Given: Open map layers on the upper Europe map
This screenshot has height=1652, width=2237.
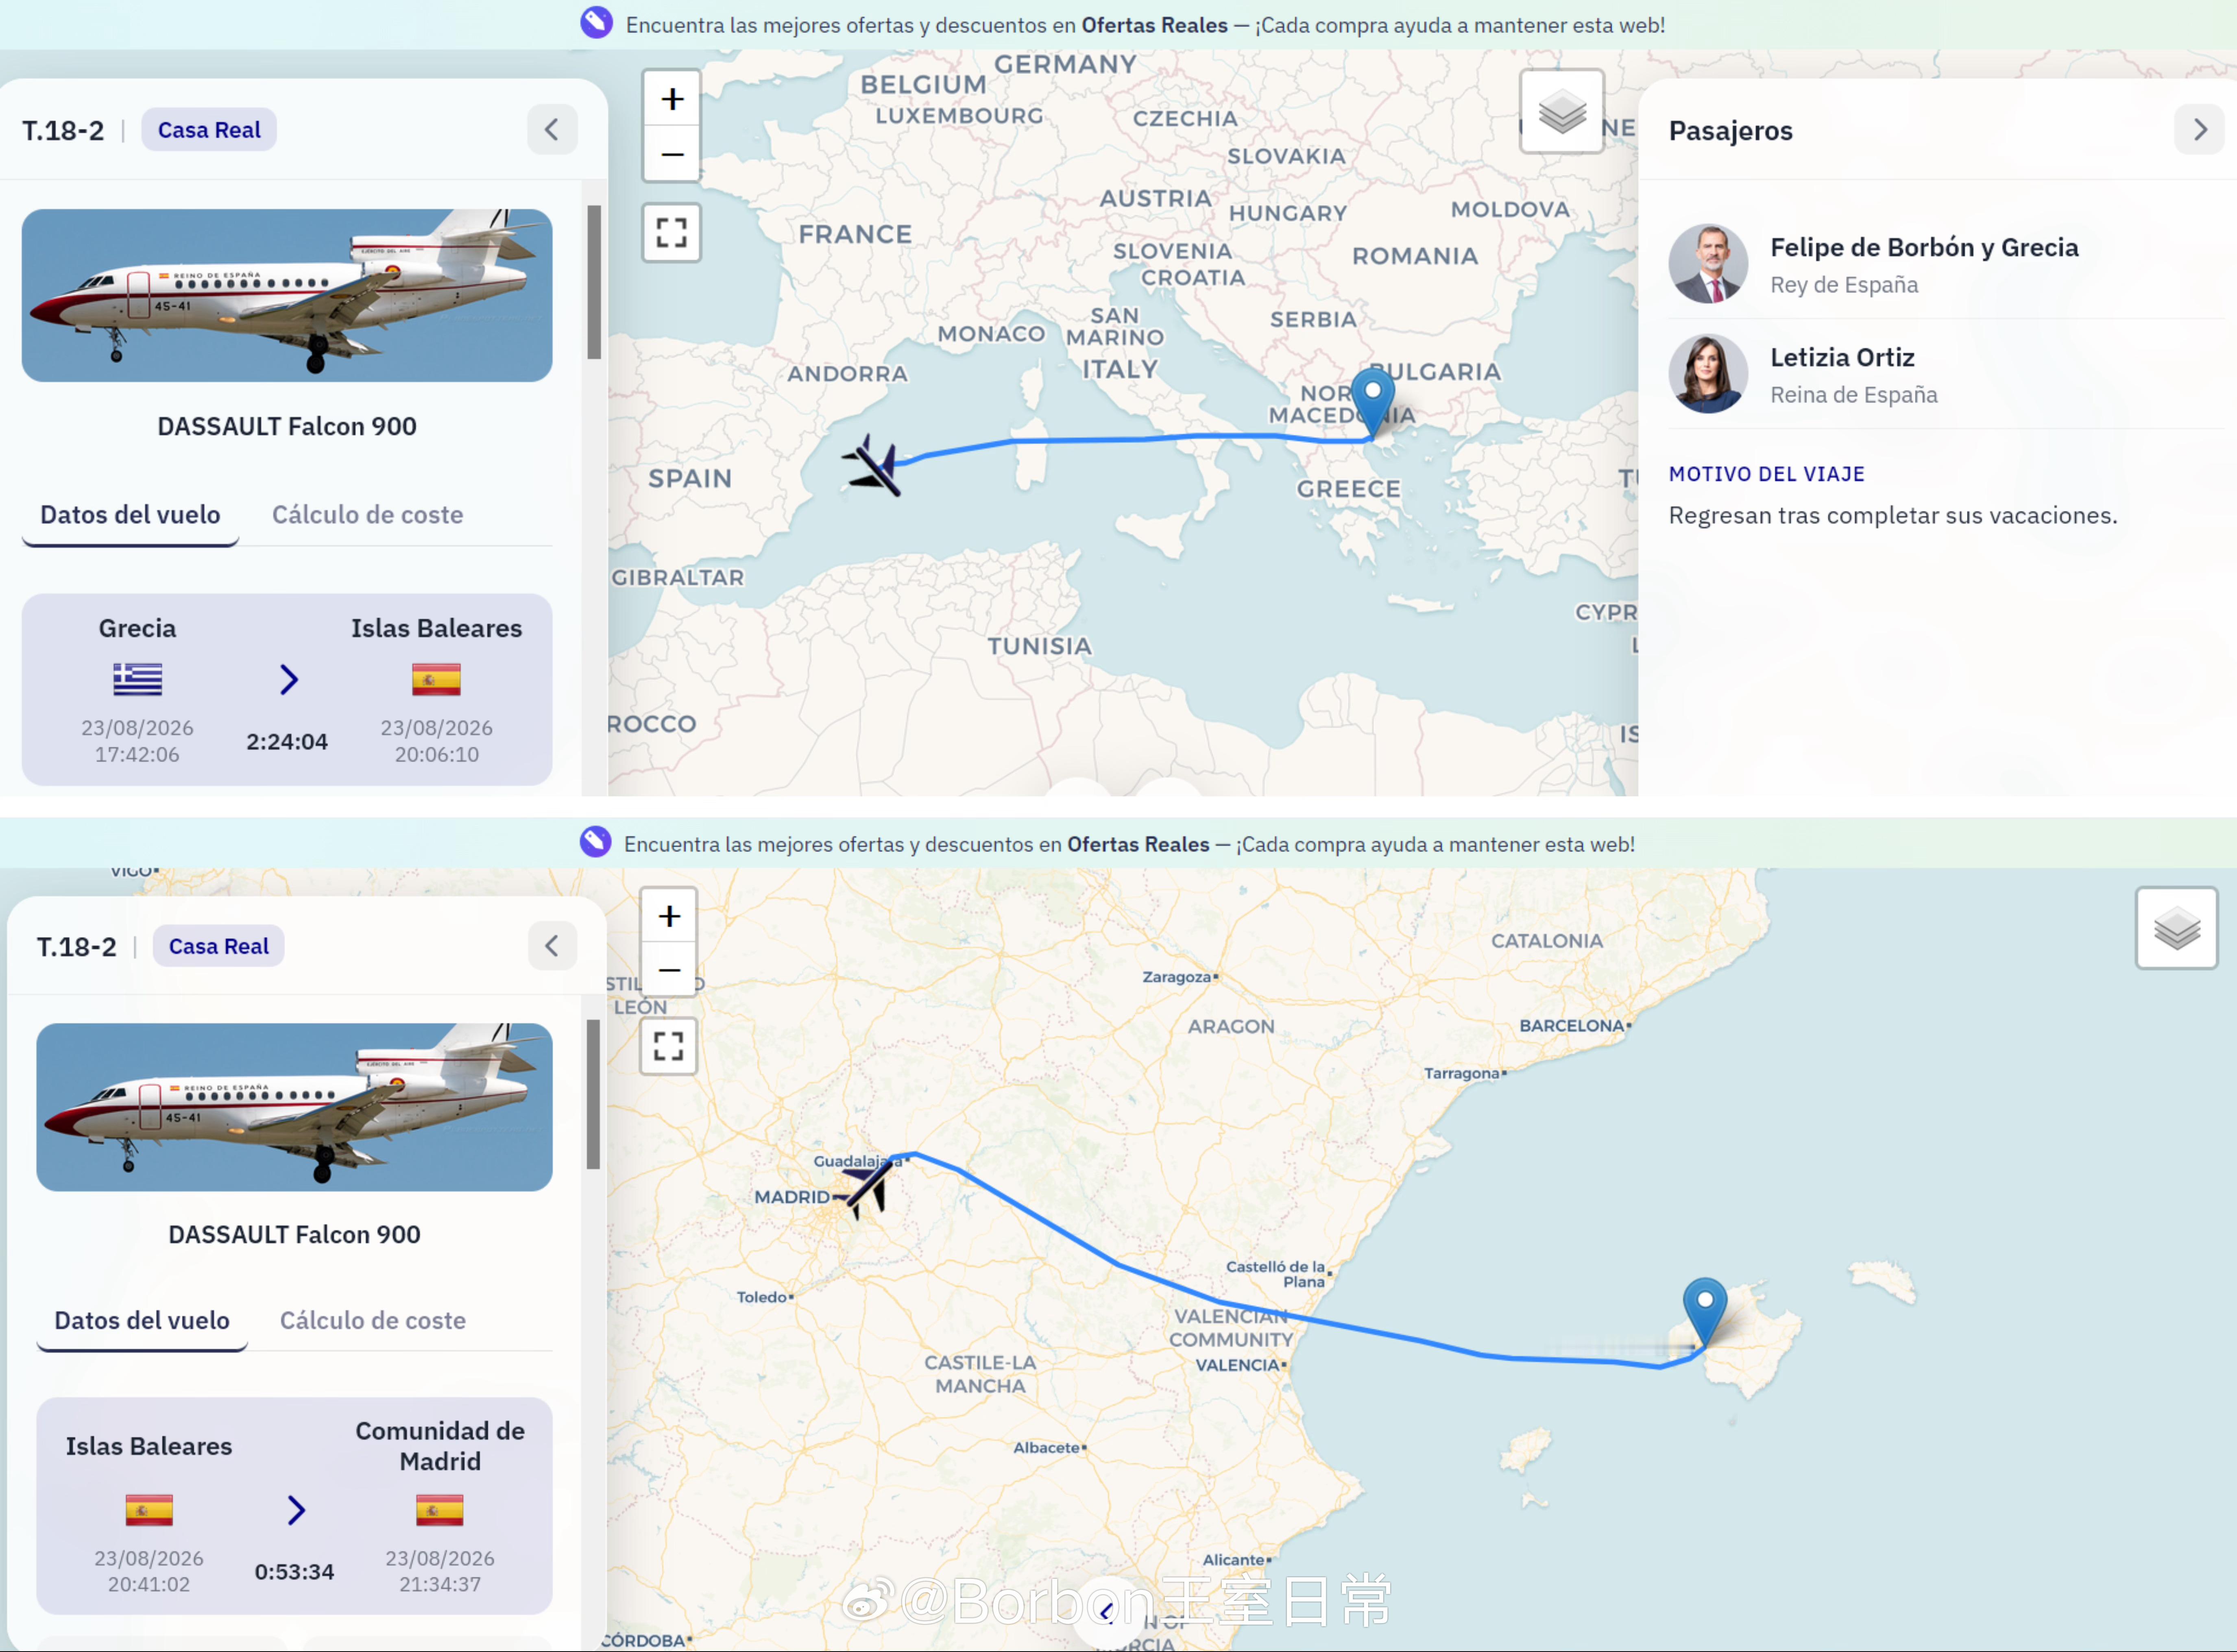Looking at the screenshot, I should pos(1562,111).
